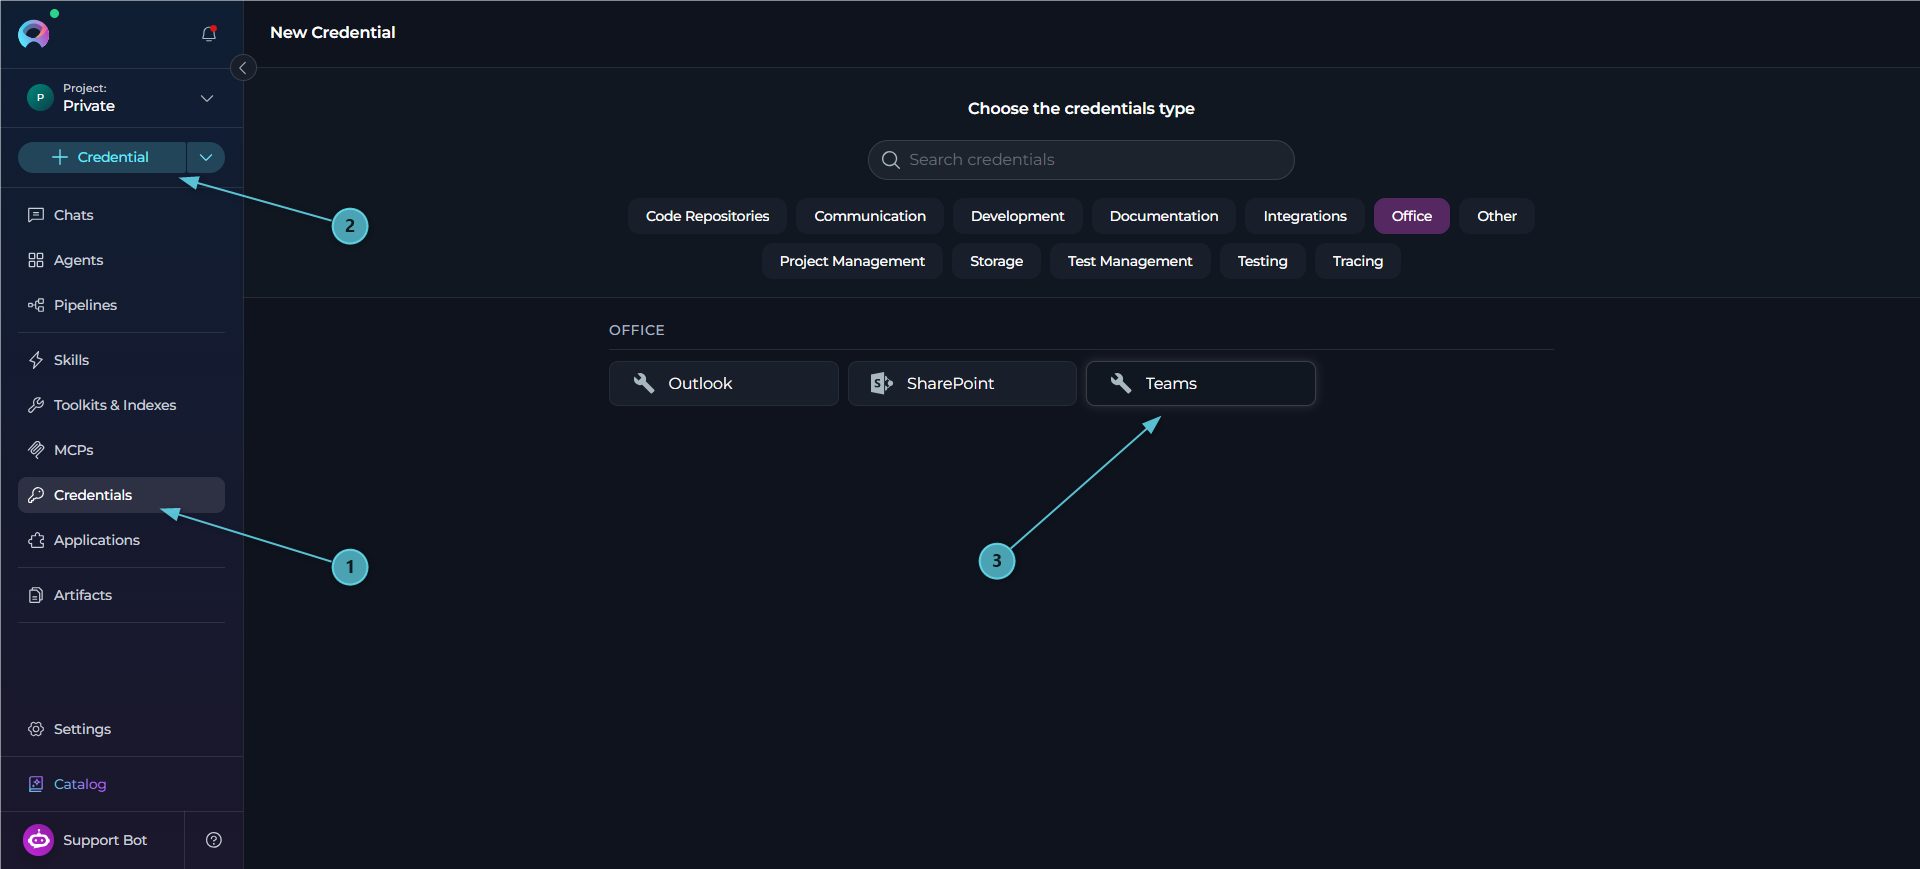Filter by Tracing category
Screen dimensions: 1920x869
click(1357, 261)
